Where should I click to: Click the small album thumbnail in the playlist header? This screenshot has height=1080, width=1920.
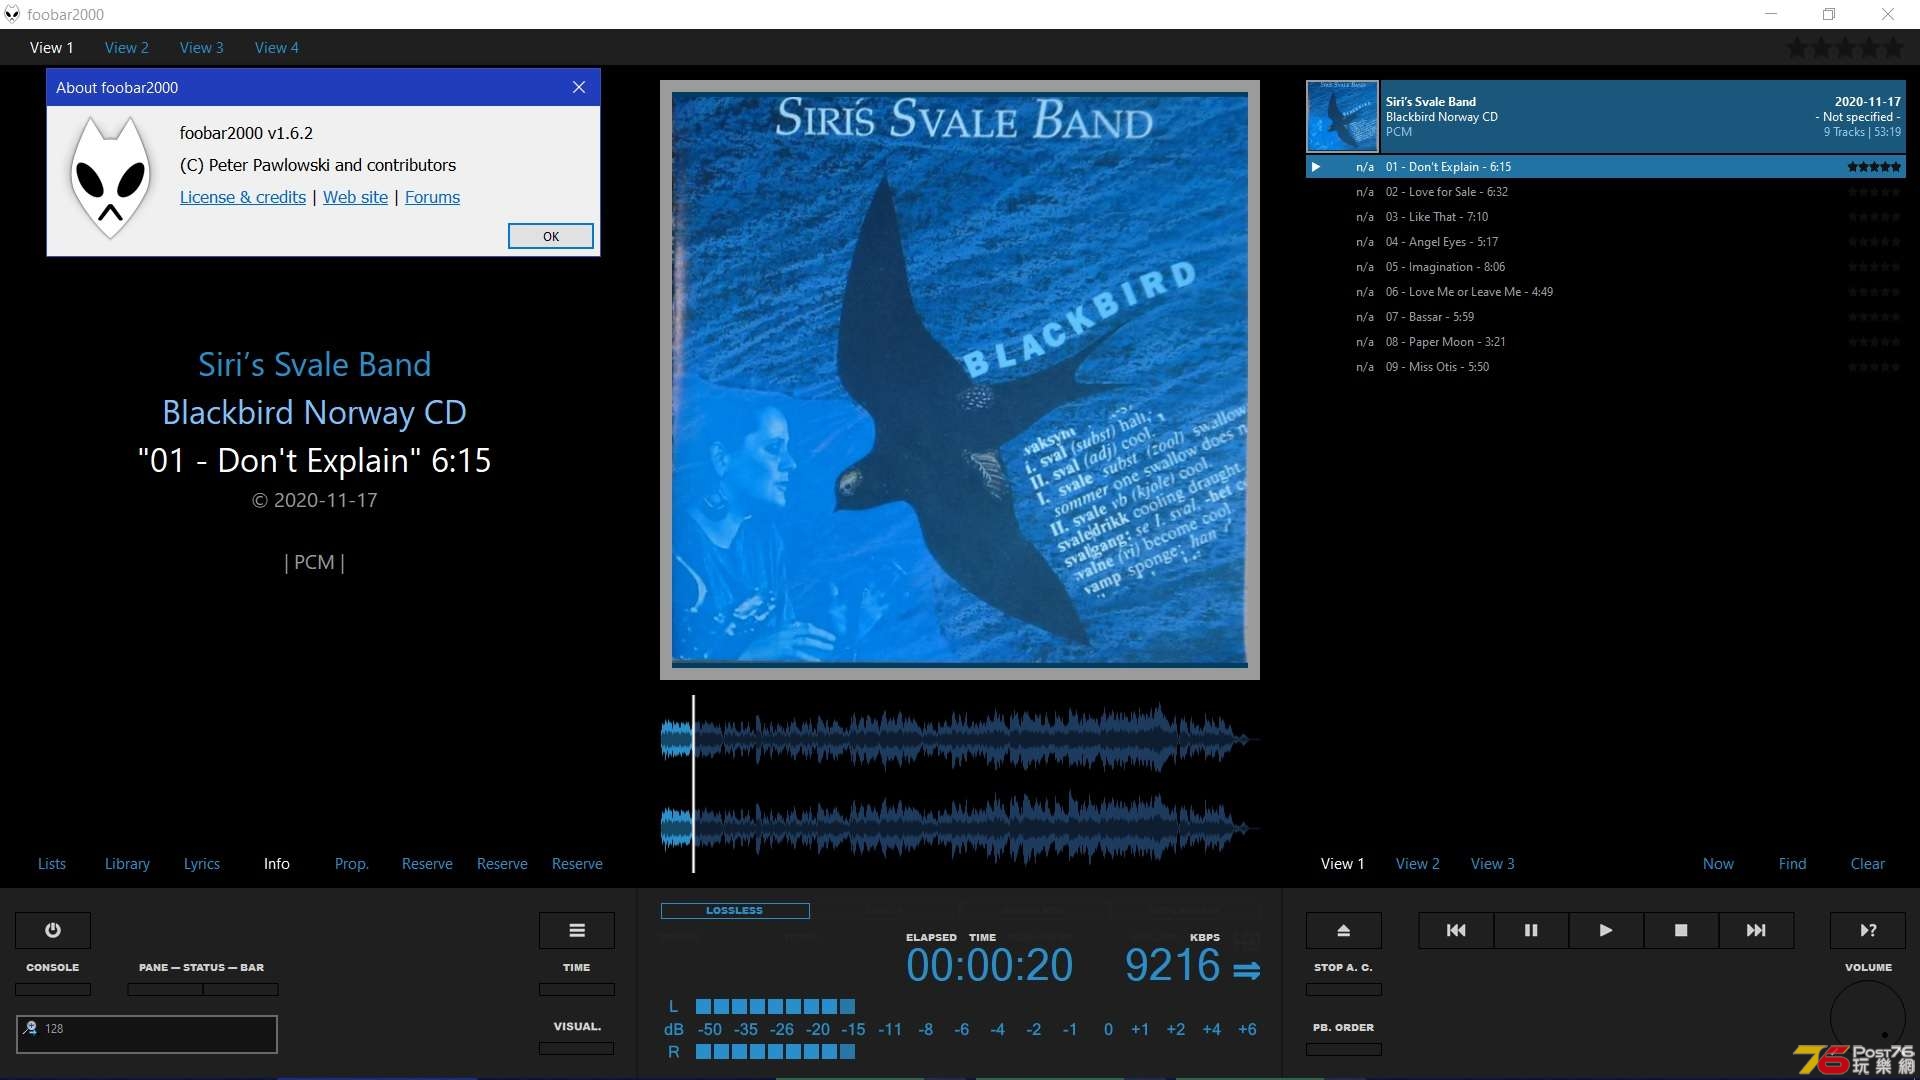[1343, 116]
